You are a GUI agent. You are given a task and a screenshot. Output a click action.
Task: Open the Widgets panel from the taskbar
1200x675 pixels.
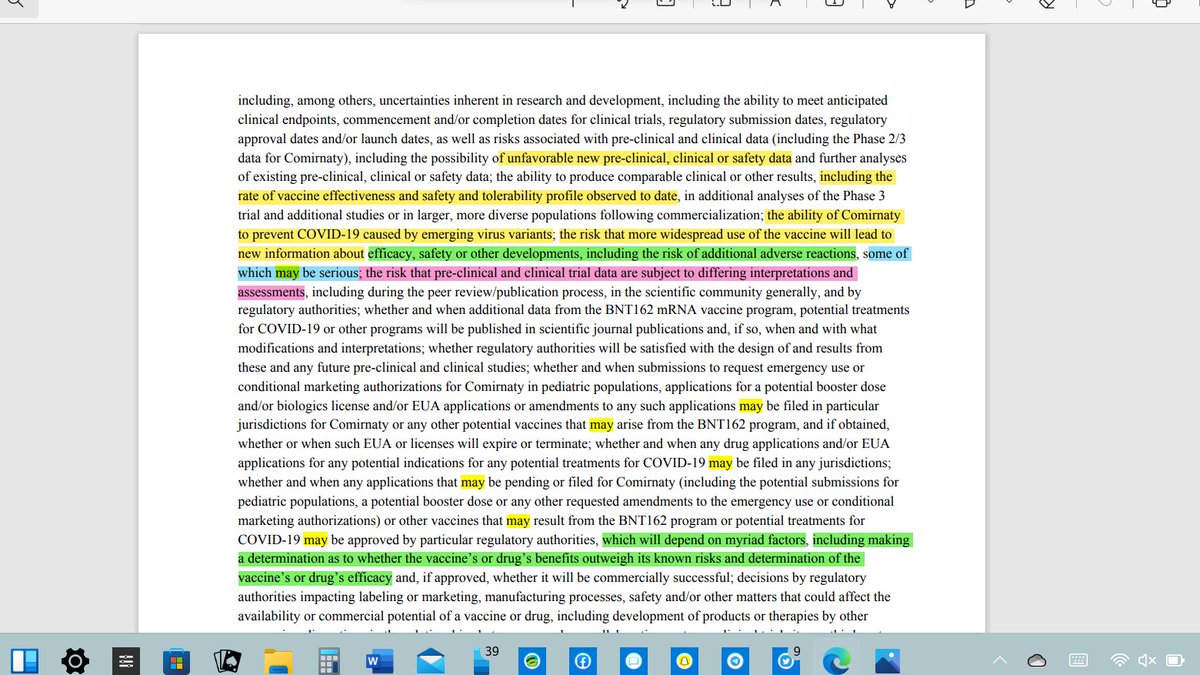(25, 661)
